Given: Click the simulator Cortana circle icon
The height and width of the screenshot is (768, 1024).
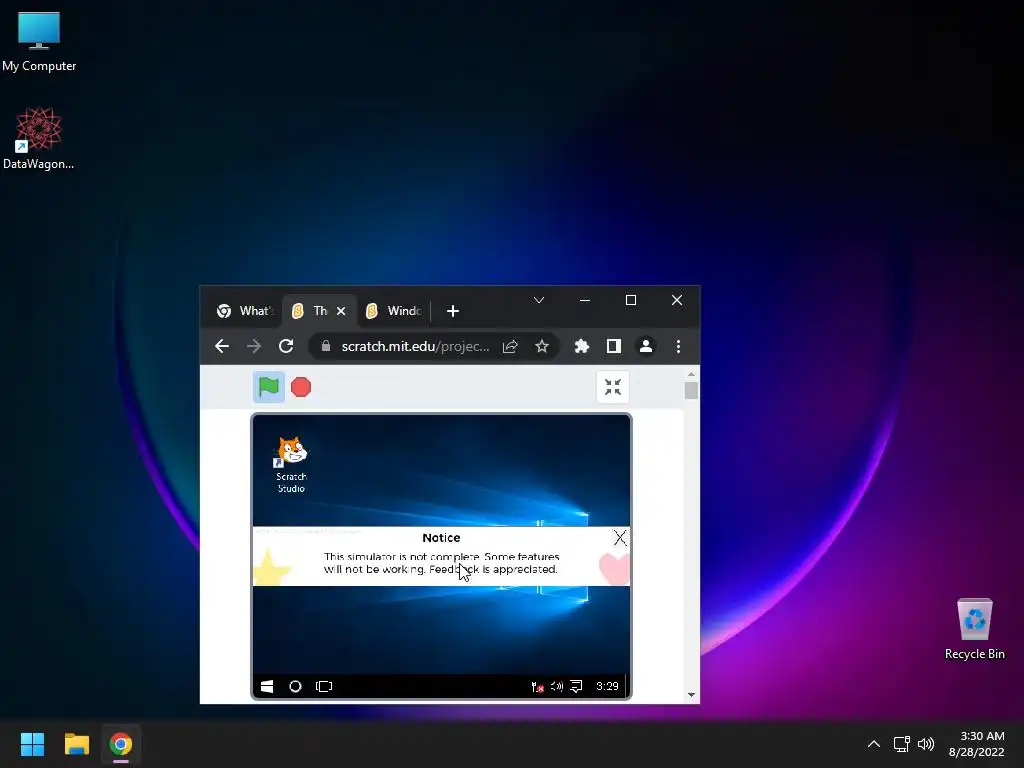Looking at the screenshot, I should [295, 686].
